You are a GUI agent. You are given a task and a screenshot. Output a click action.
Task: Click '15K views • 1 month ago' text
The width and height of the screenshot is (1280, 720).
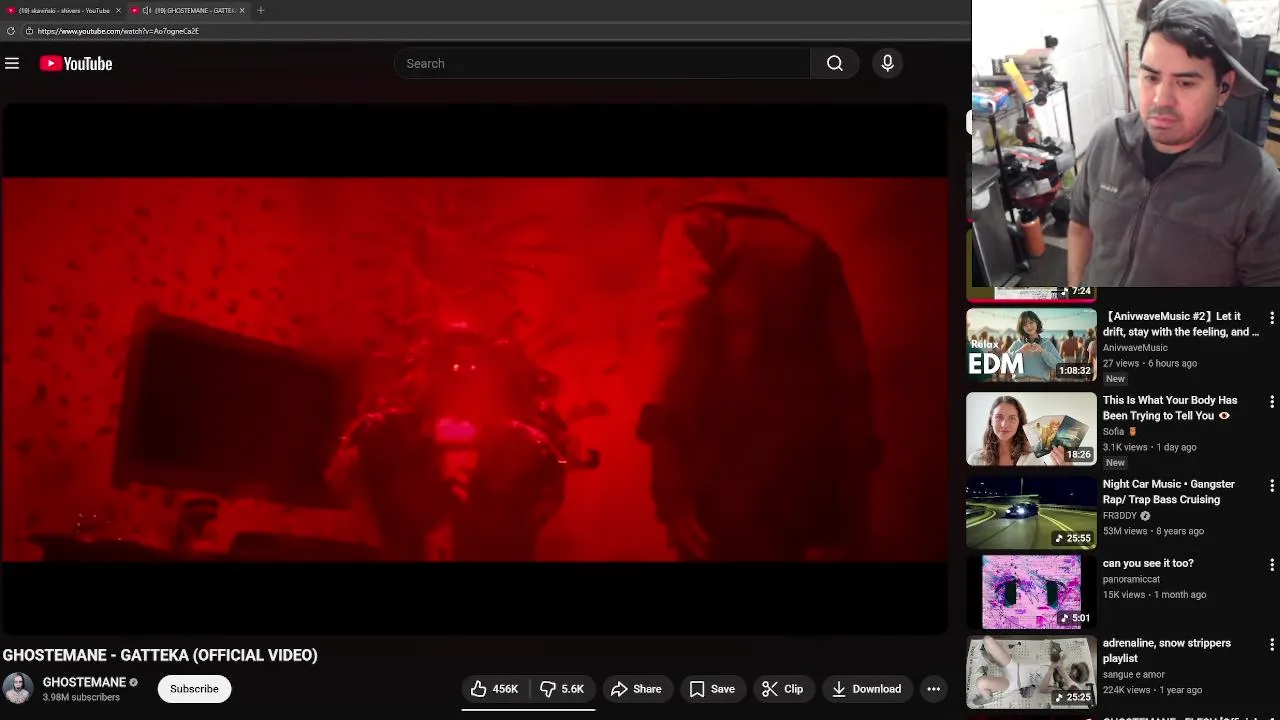tap(1154, 595)
